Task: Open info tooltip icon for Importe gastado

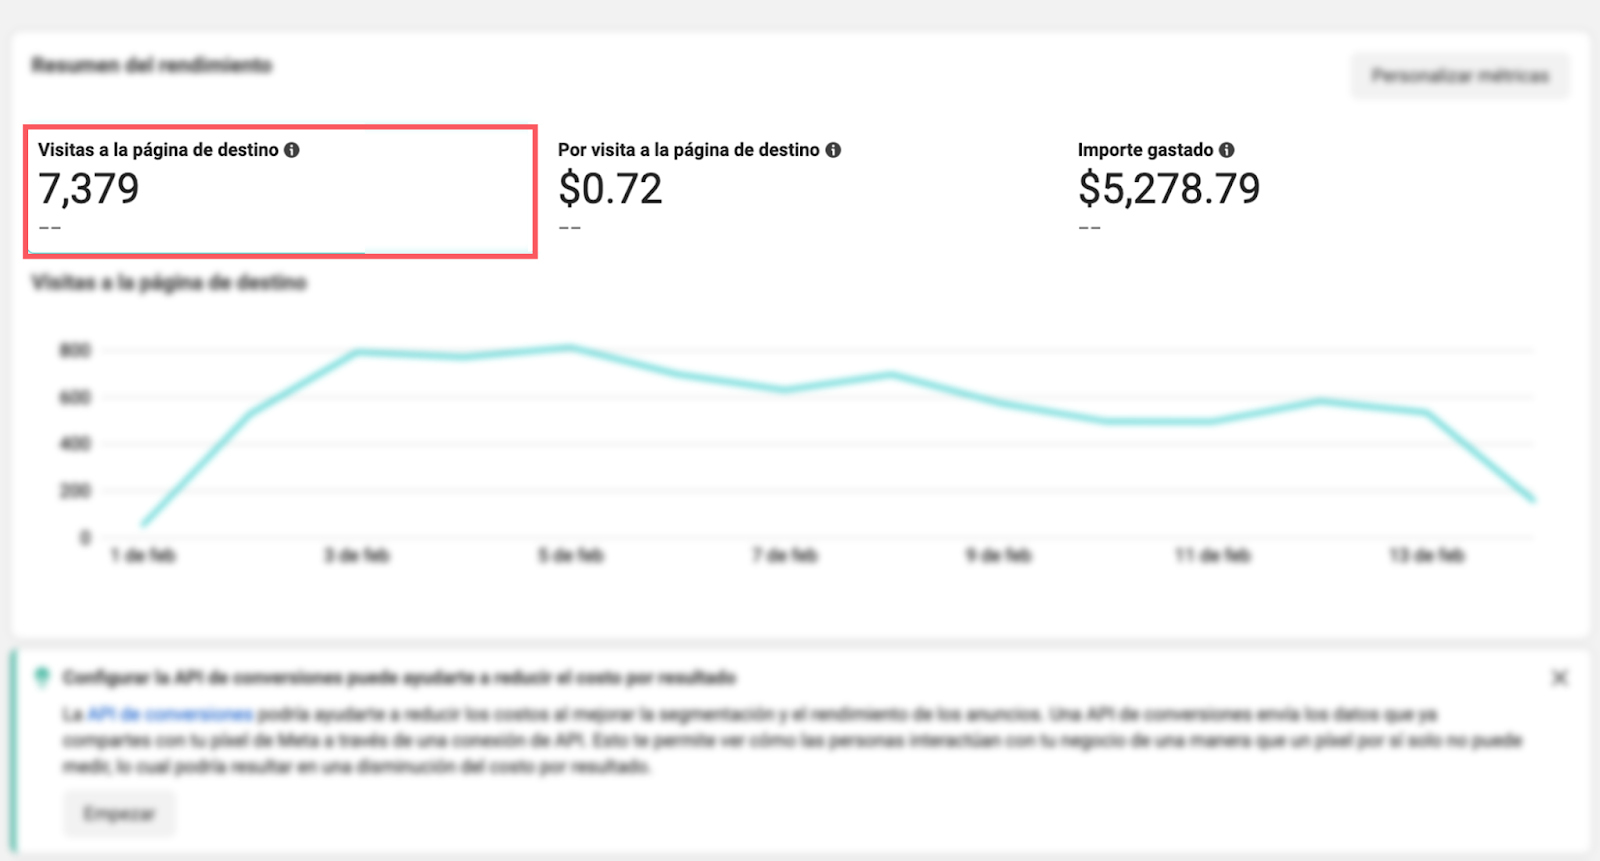Action: point(1227,150)
